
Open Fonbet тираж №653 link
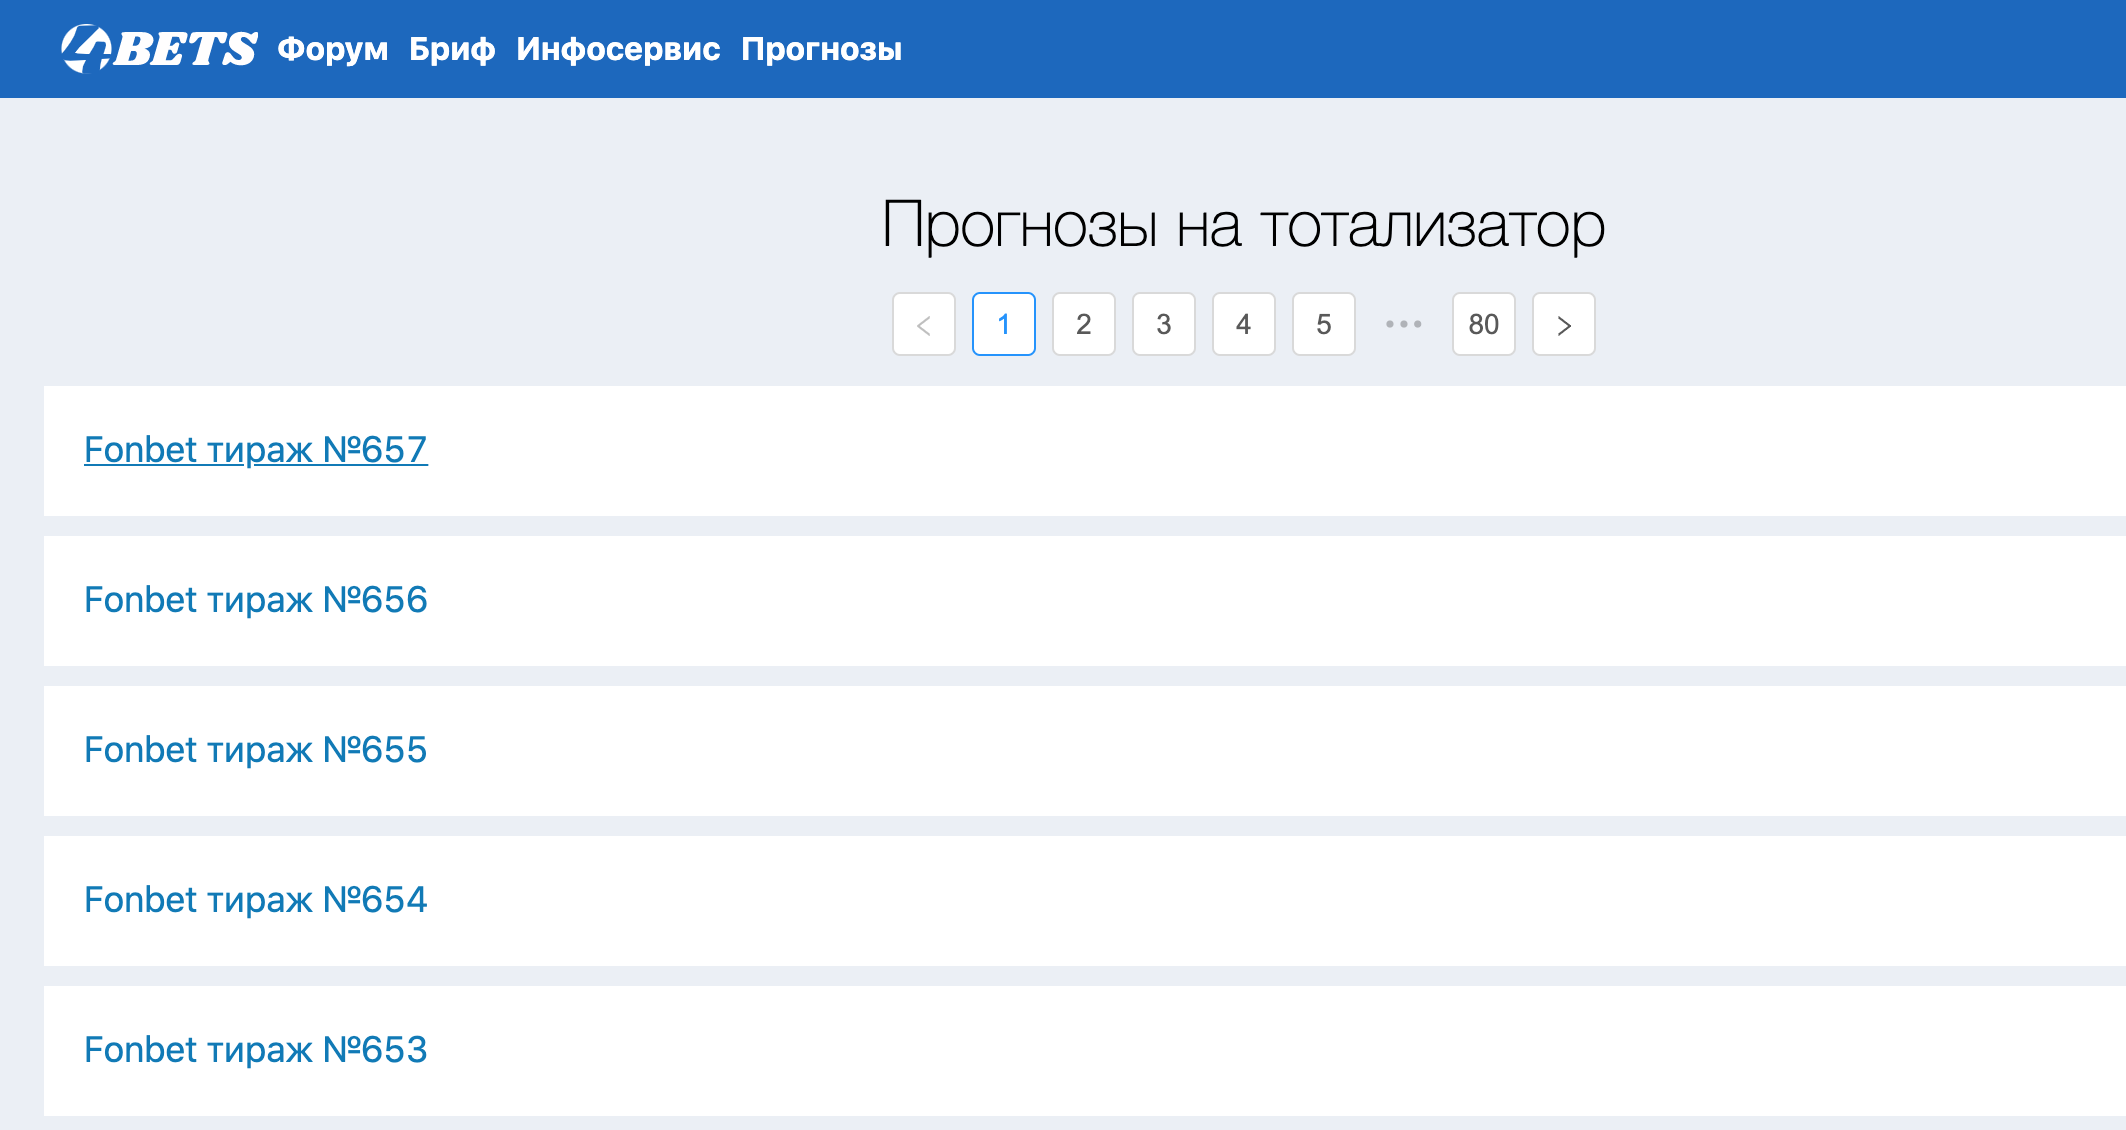tap(256, 1050)
